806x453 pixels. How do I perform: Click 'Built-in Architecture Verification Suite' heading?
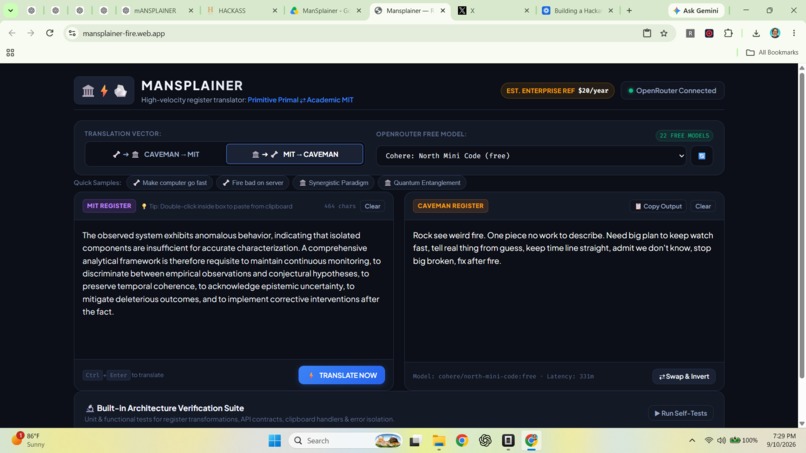[x=170, y=408]
